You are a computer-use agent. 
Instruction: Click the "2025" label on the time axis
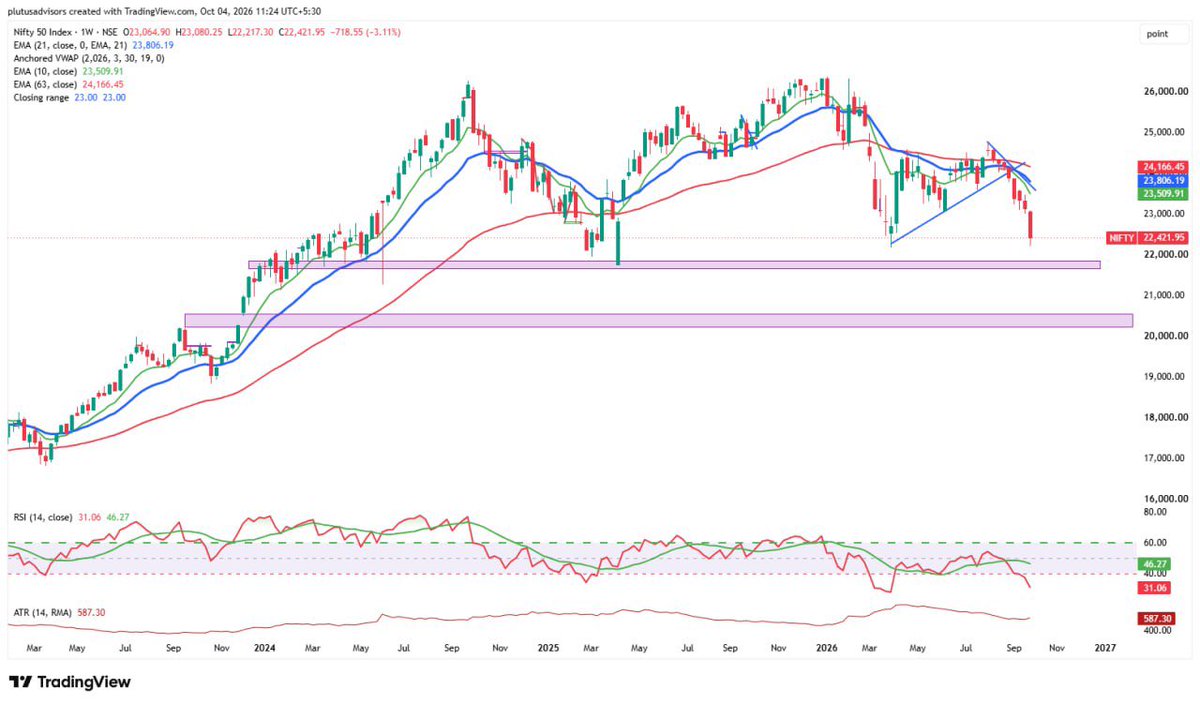click(x=547, y=648)
